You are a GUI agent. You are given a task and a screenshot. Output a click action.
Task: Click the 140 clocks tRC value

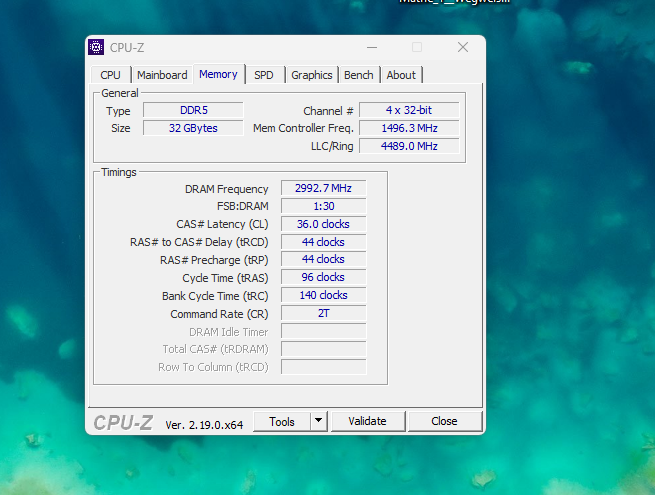(323, 295)
